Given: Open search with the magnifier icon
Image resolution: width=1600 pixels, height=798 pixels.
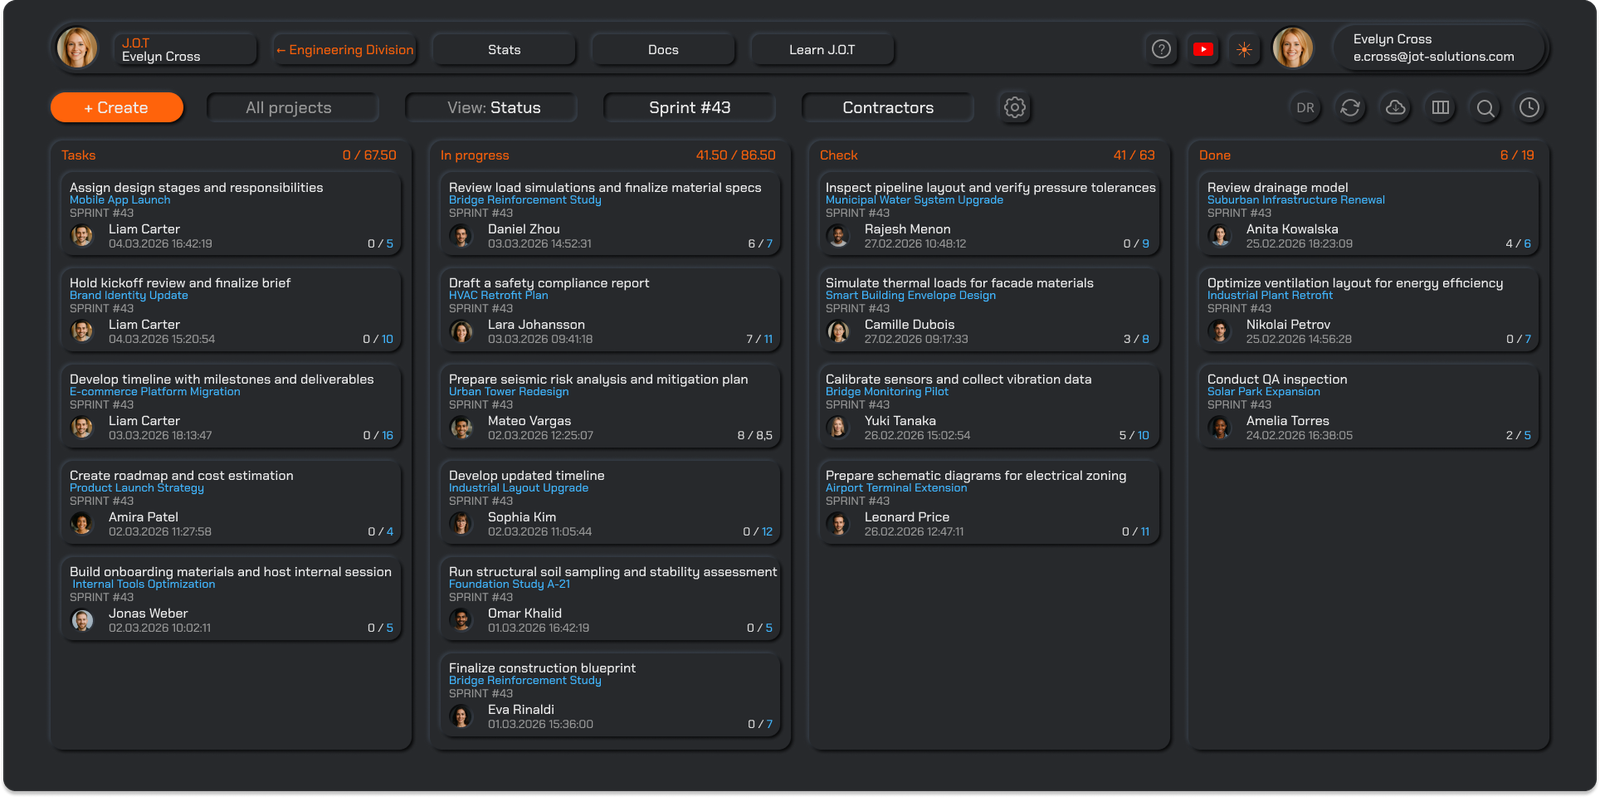Looking at the screenshot, I should click(1485, 108).
